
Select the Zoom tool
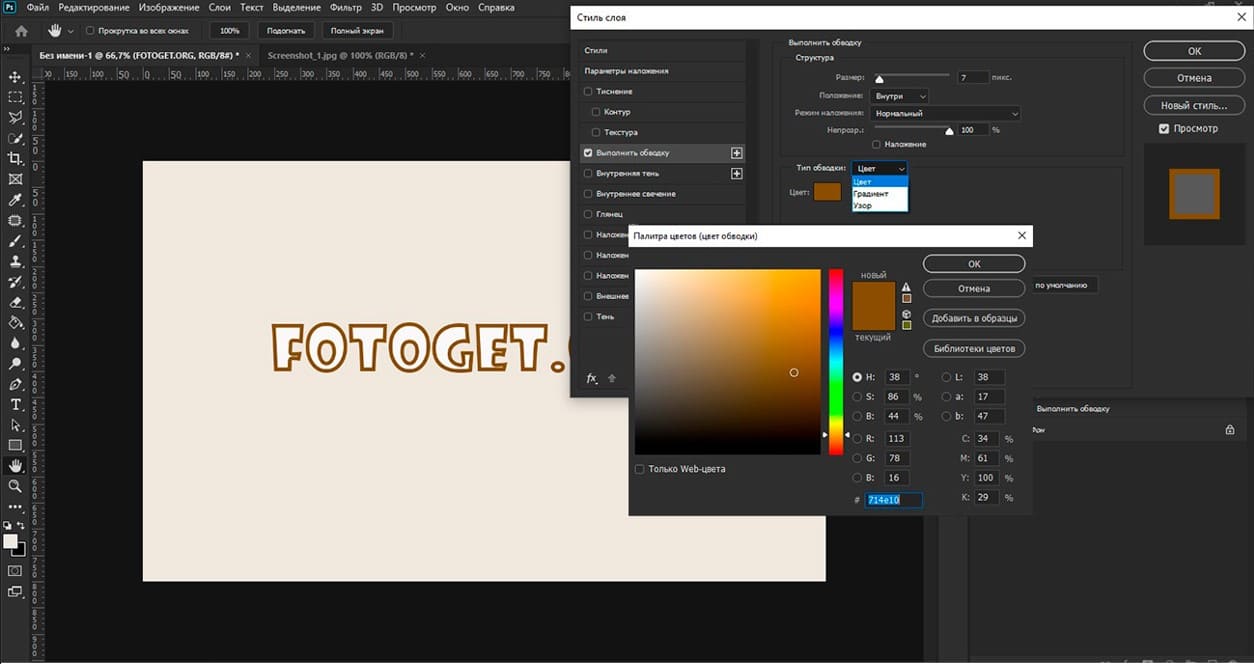(x=14, y=489)
